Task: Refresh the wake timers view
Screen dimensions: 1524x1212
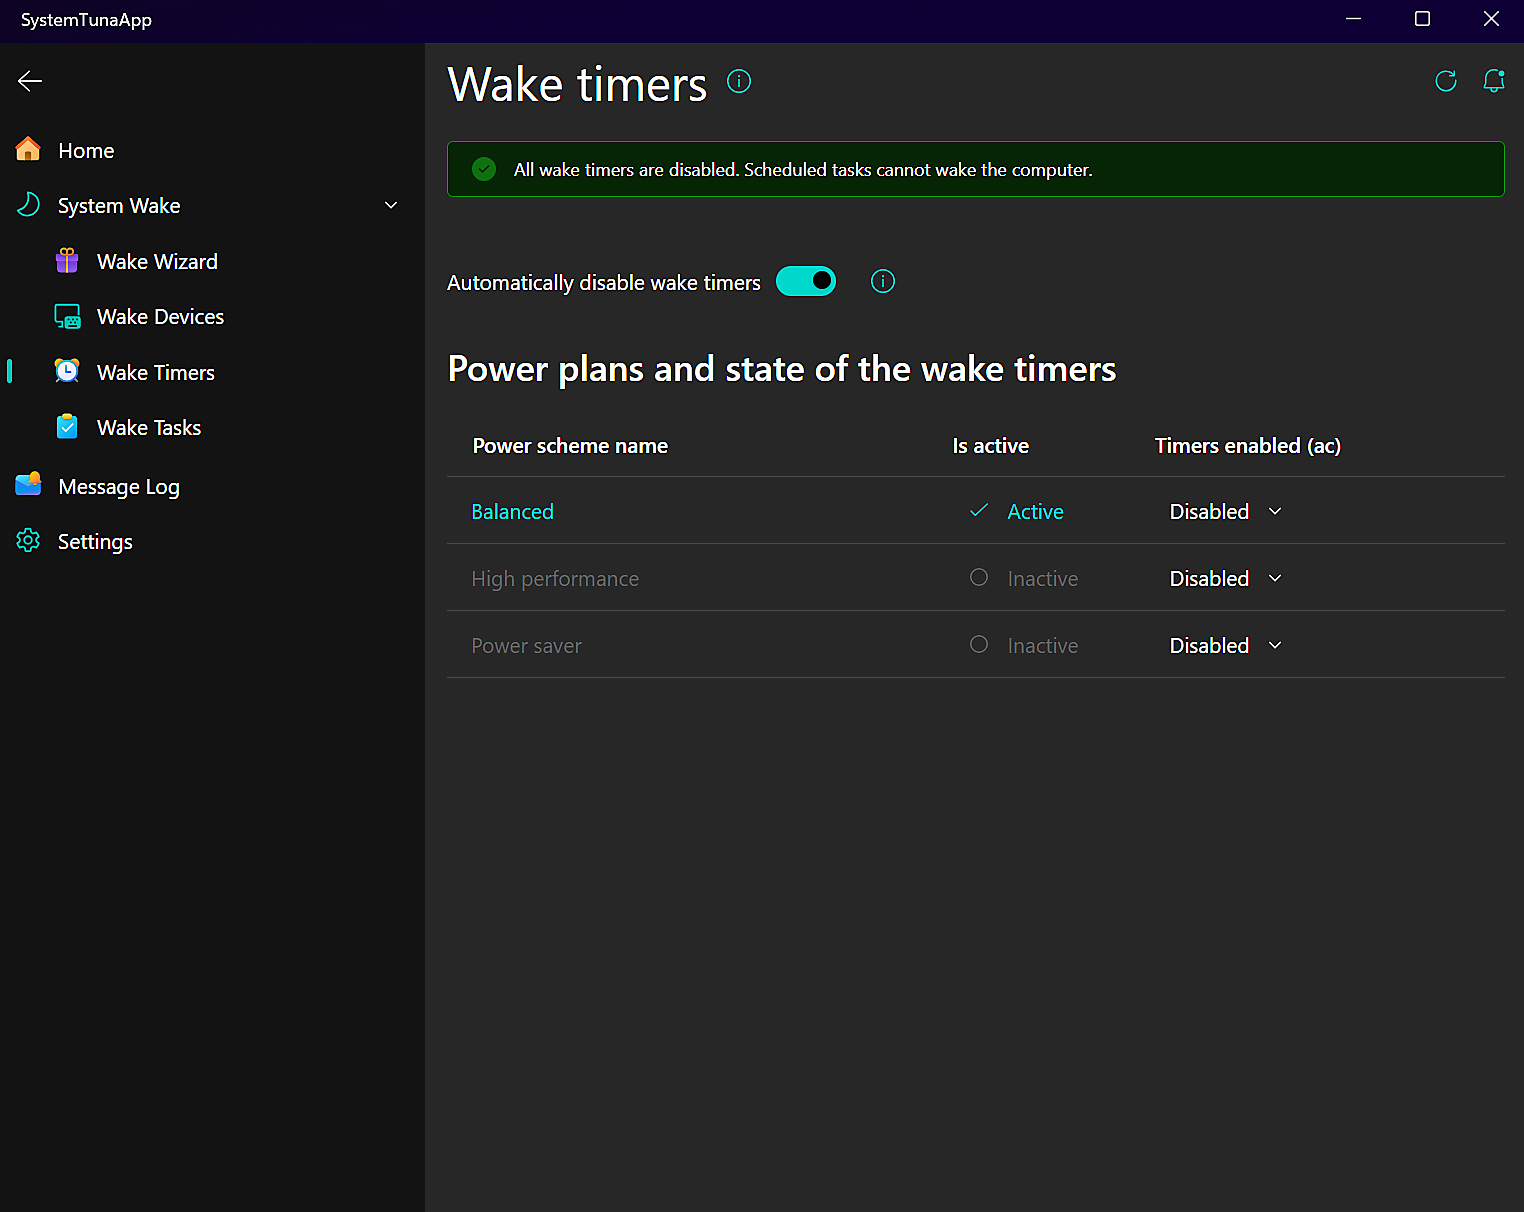Action: 1446,81
